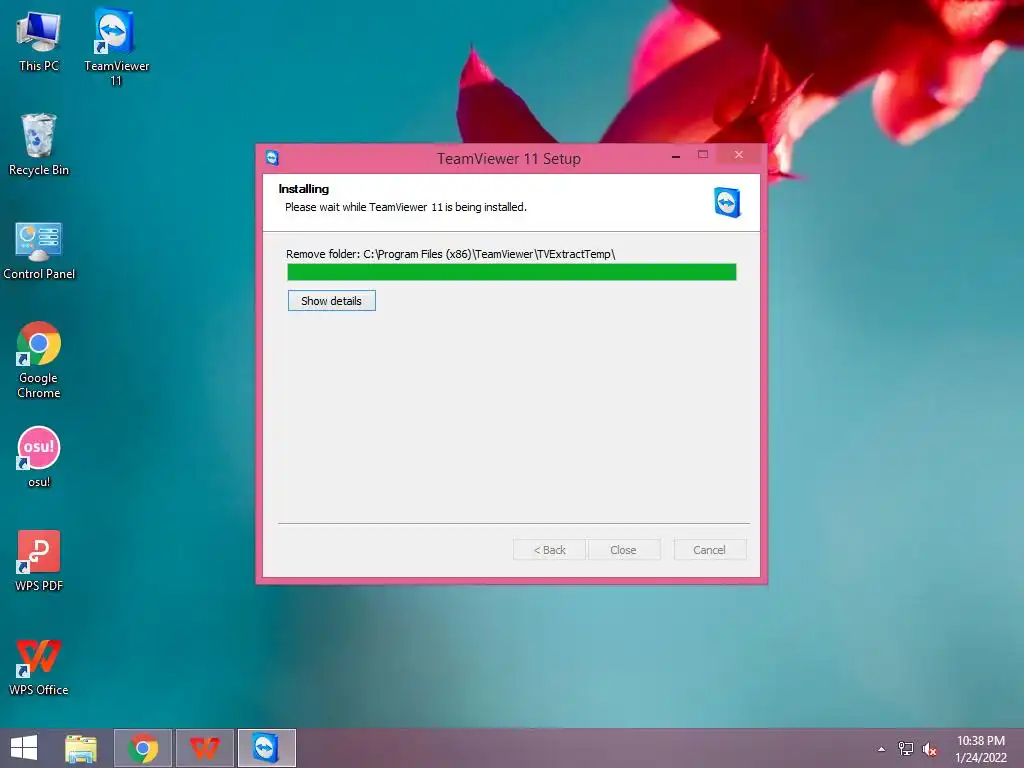Click the green installation progress bar
The width and height of the screenshot is (1024, 768).
pyautogui.click(x=512, y=272)
